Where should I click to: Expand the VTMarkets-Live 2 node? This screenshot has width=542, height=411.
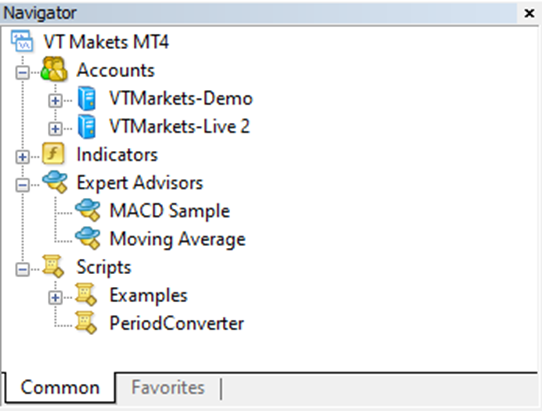point(55,129)
